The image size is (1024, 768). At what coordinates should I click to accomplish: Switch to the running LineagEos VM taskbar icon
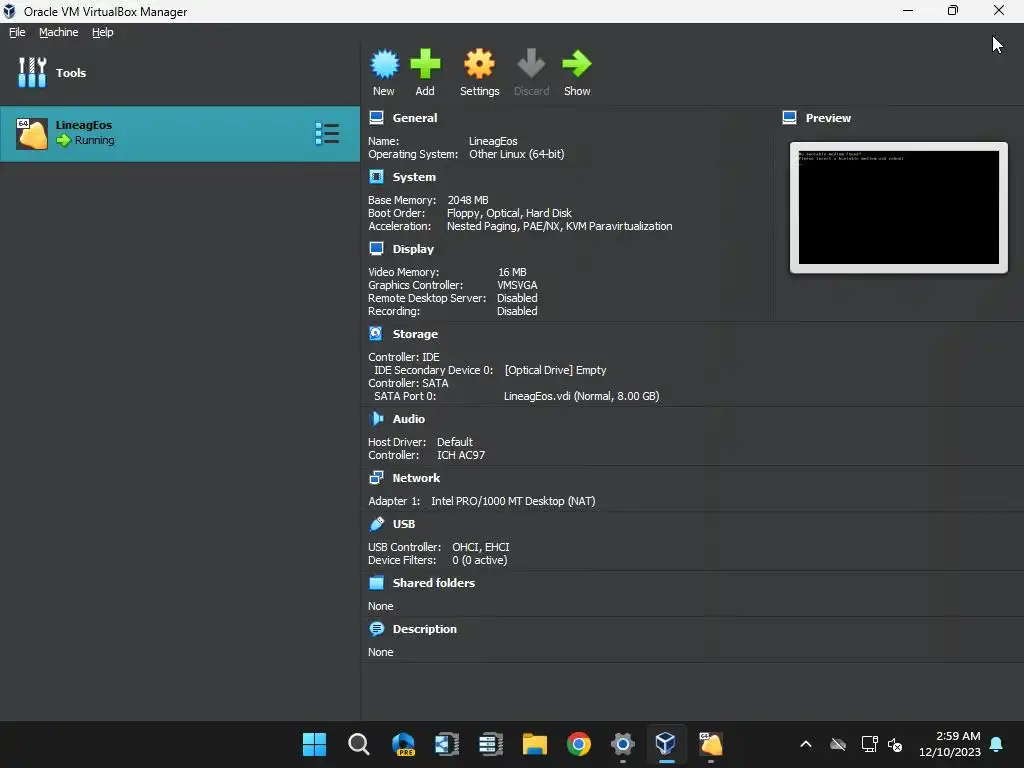coord(711,744)
